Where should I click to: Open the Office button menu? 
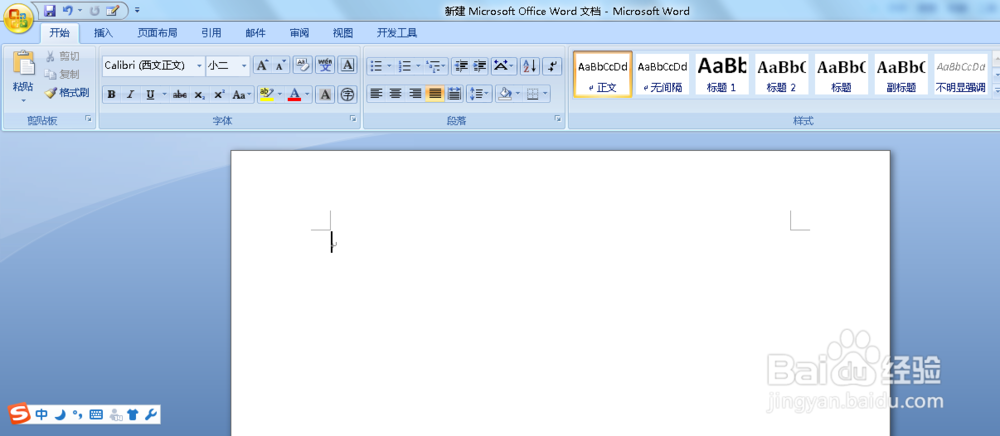click(x=19, y=18)
